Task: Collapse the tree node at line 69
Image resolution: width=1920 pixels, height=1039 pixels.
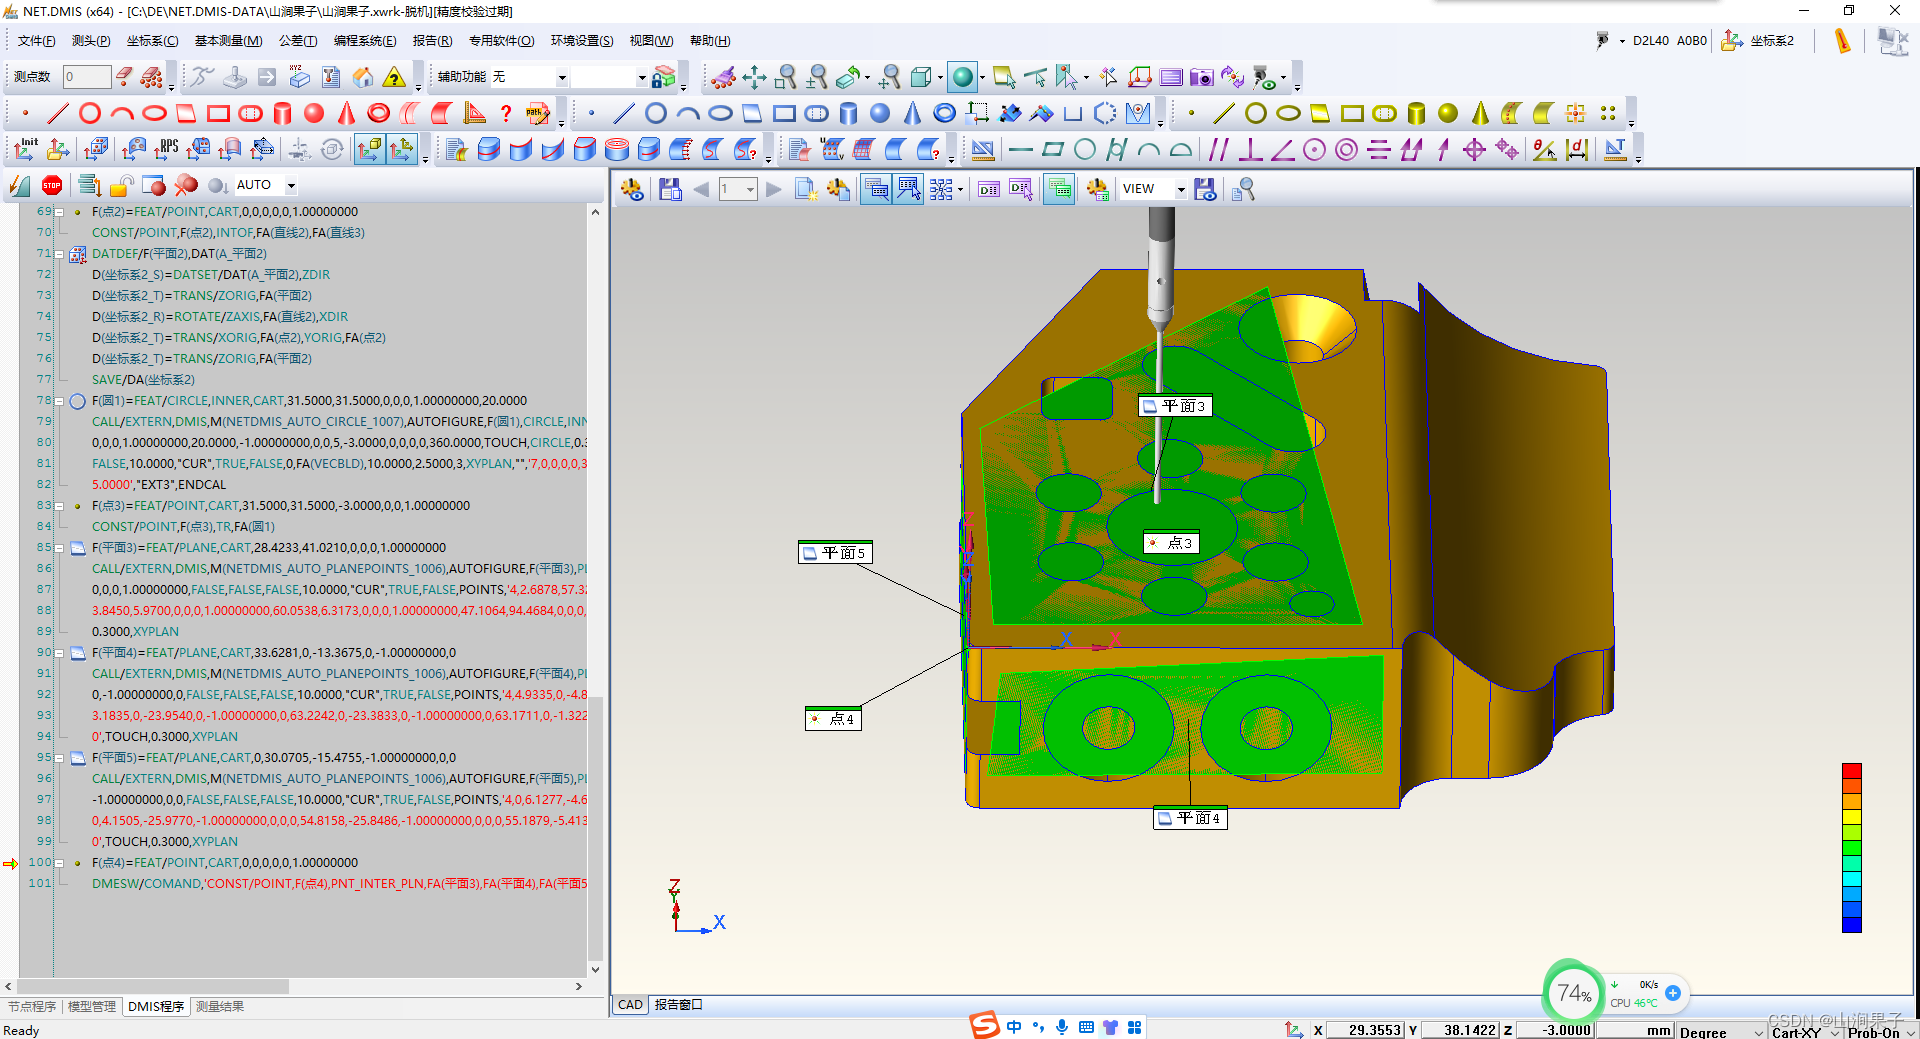Action: 59,212
